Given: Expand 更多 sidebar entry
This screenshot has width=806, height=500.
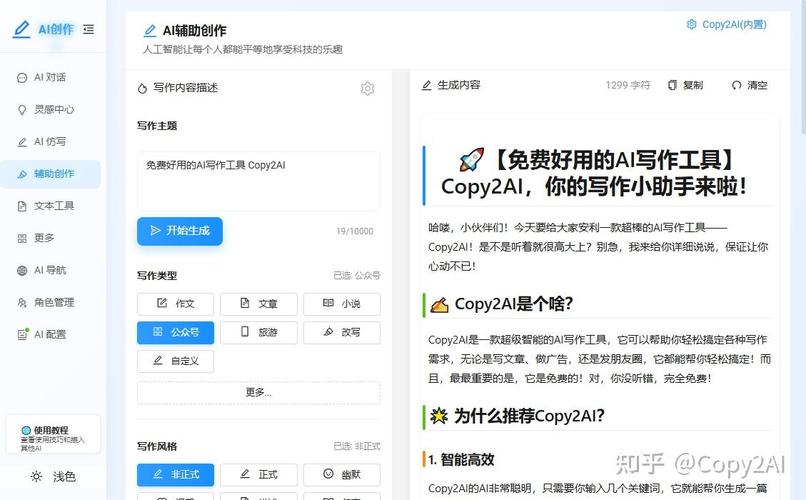Looking at the screenshot, I should pyautogui.click(x=50, y=238).
